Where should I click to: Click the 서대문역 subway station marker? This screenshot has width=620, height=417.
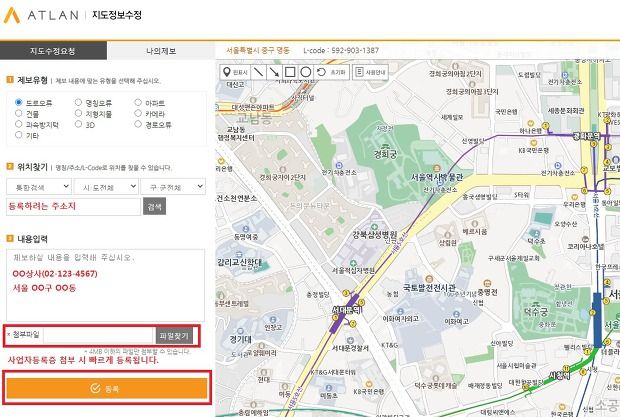click(x=347, y=310)
